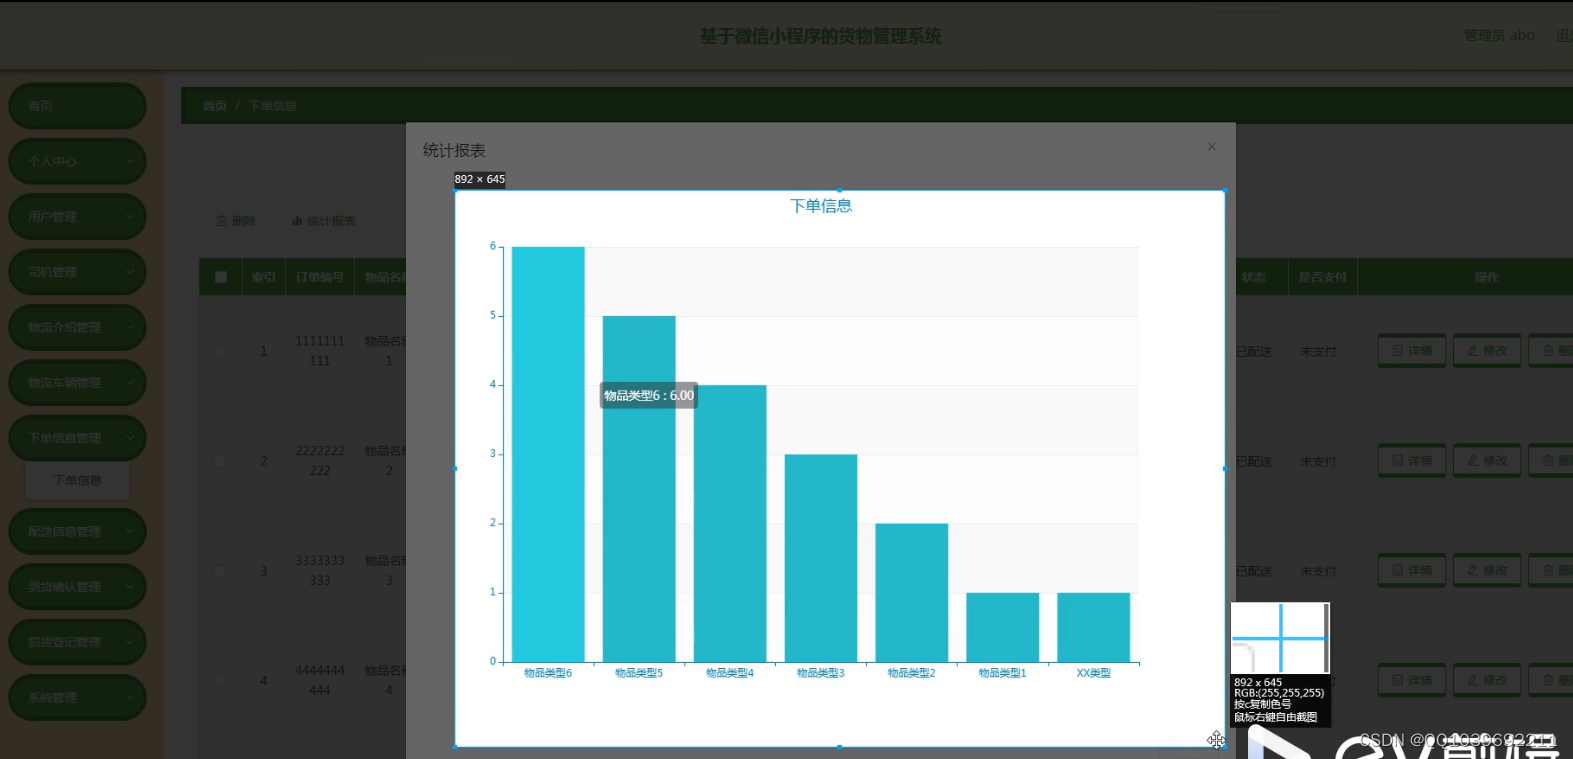
Task: Click the 物品类型6 x-axis label
Action: tap(548, 673)
